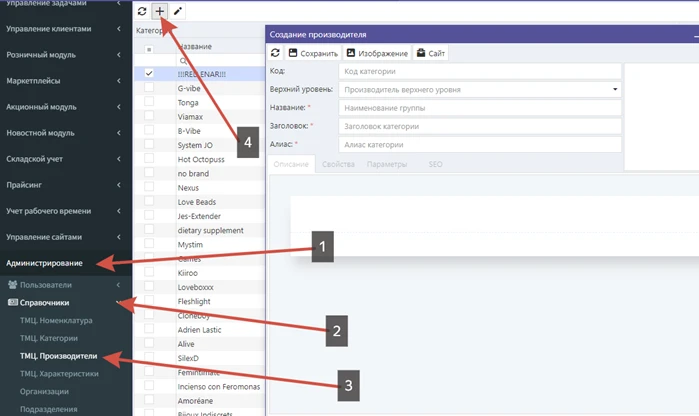Uncheck the checked first manufacturer row

coord(149,74)
